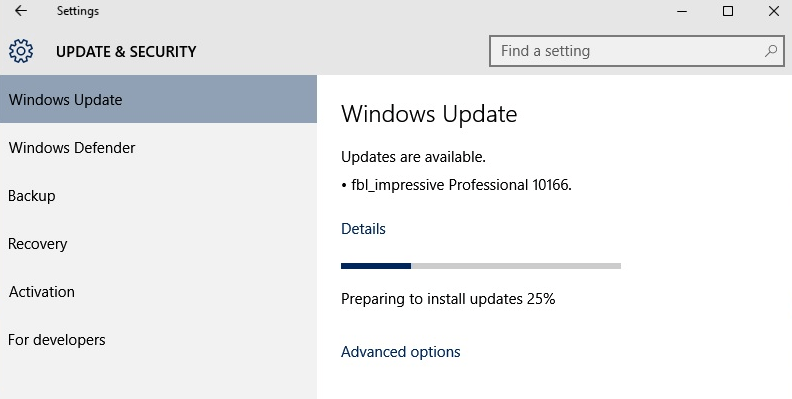Viewport: 792px width, 399px height.
Task: Go back using the arrow icon
Action: click(x=21, y=11)
